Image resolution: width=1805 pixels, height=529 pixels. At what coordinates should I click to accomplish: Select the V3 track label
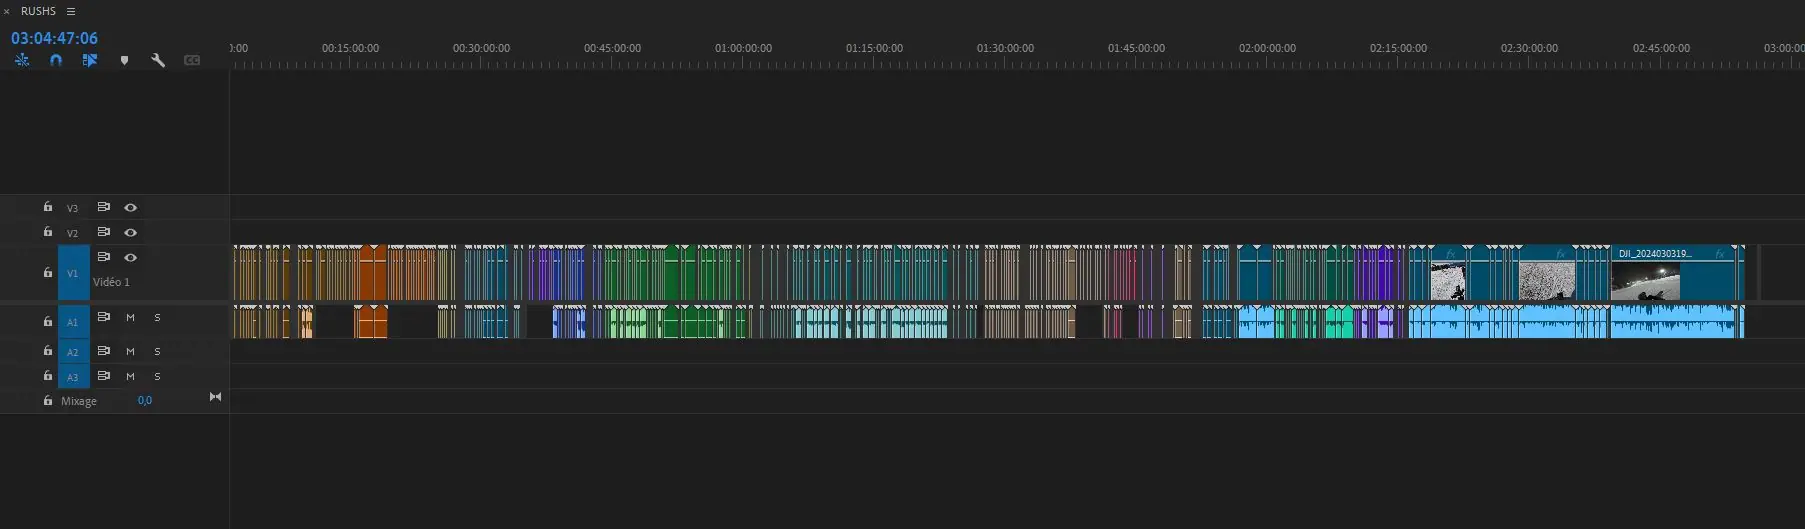(72, 208)
